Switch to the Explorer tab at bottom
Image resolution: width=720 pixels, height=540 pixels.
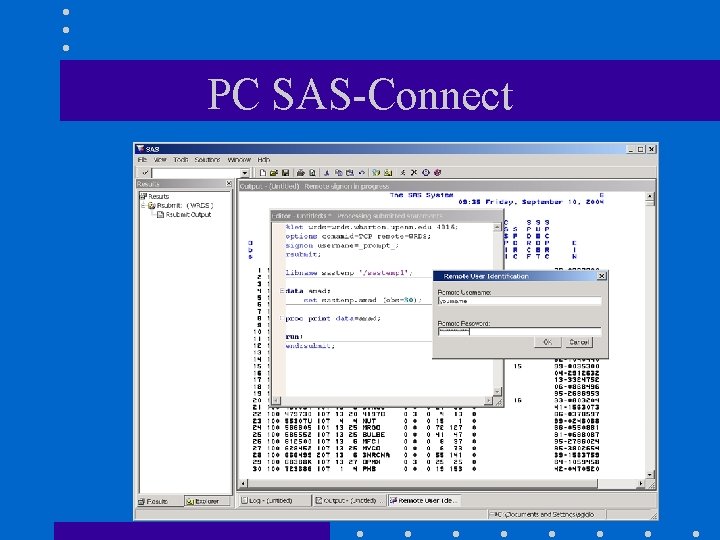click(207, 501)
